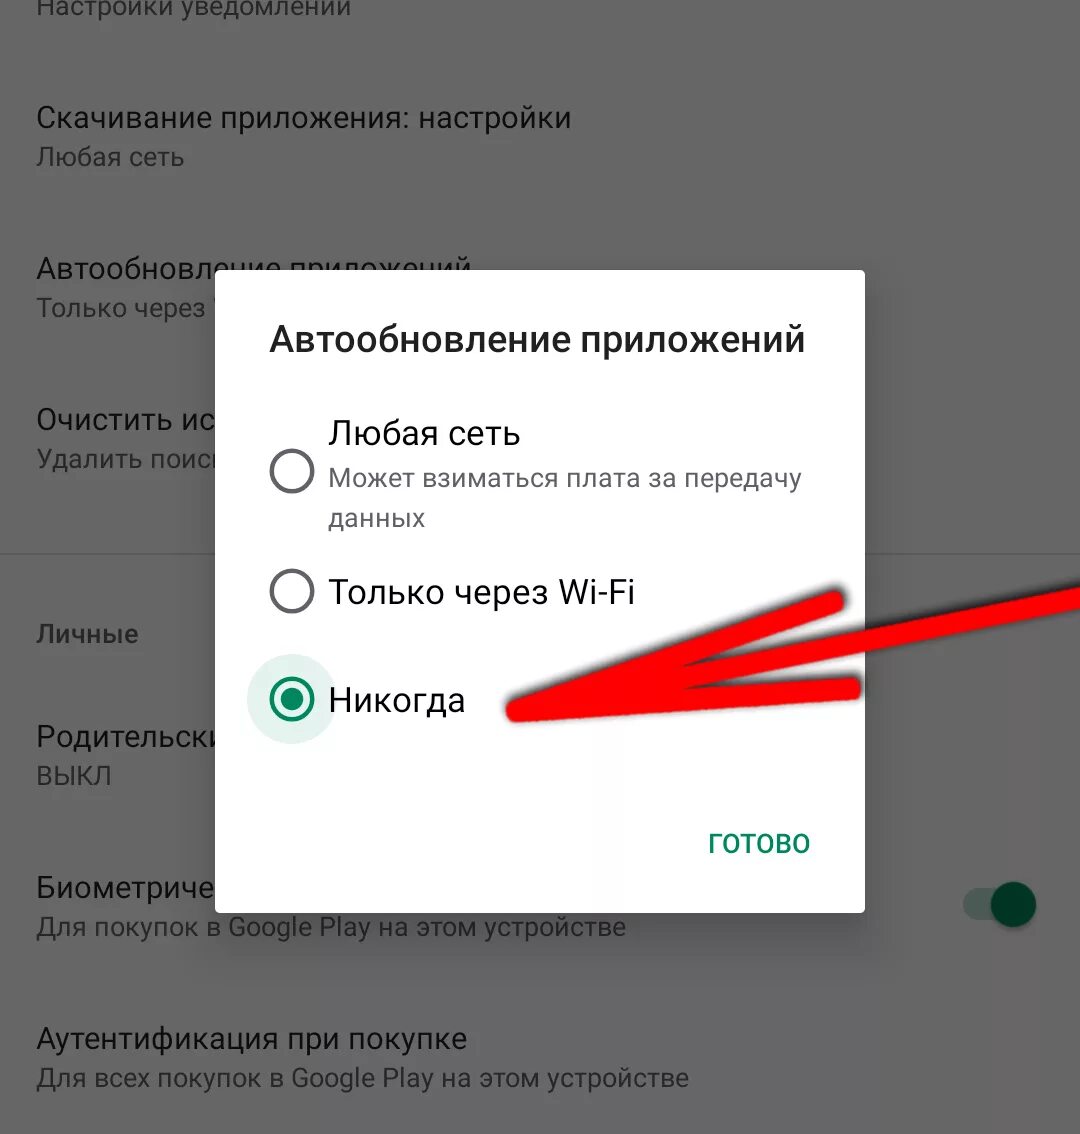Tap the ГОТОВО button

click(759, 843)
